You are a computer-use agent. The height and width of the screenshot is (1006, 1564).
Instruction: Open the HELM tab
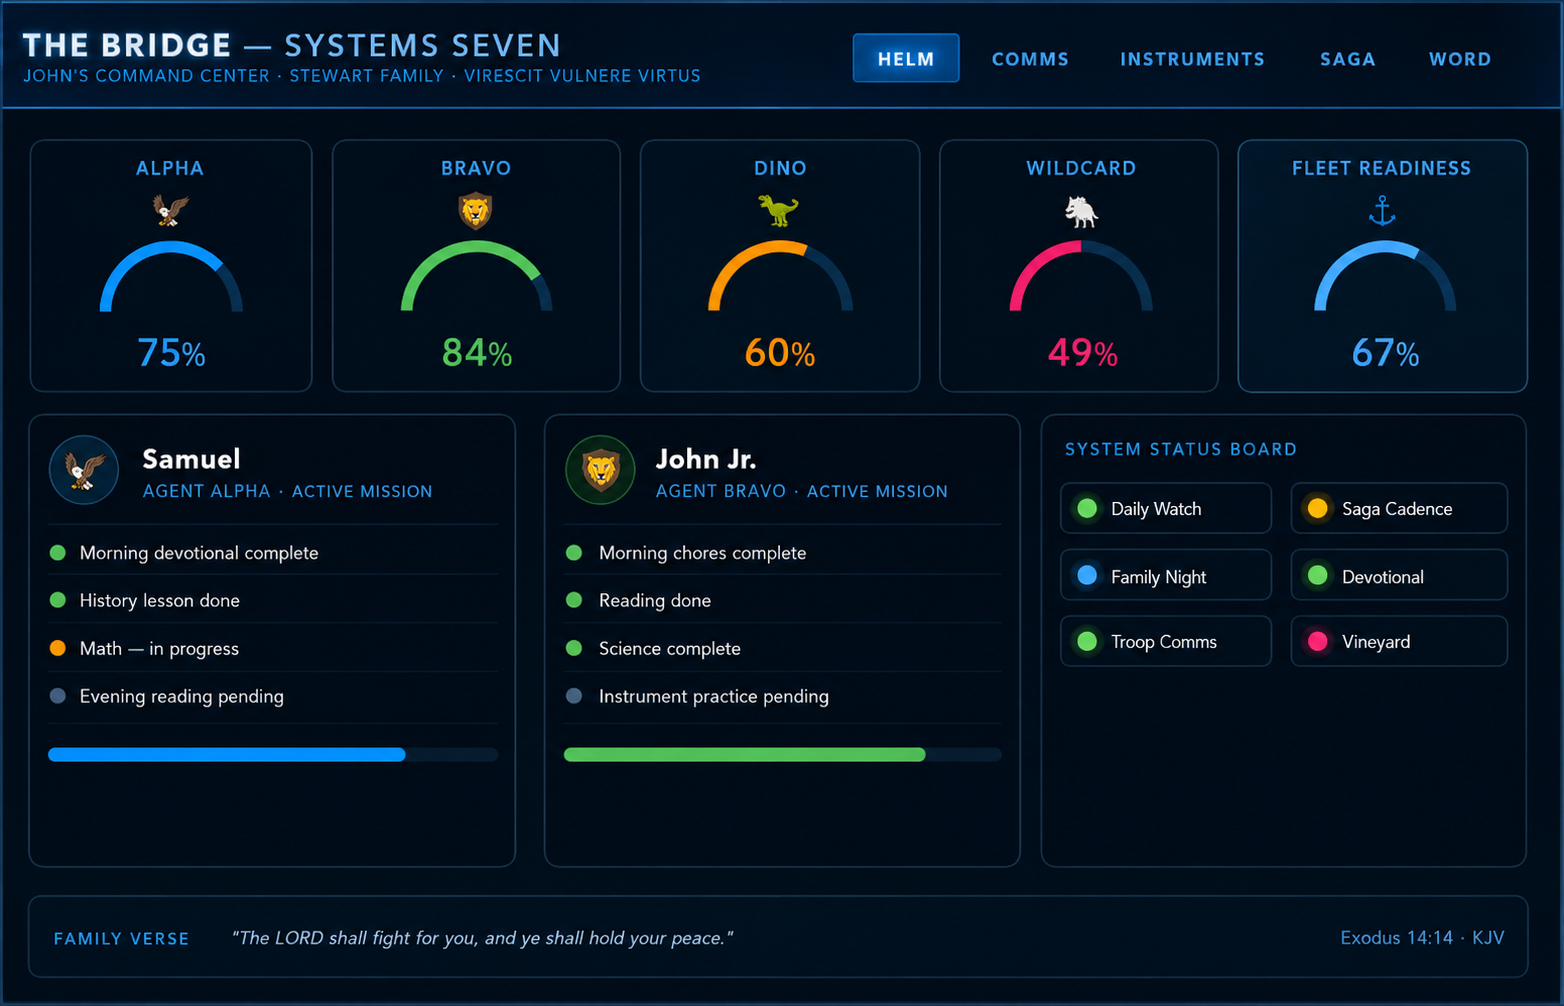point(906,59)
